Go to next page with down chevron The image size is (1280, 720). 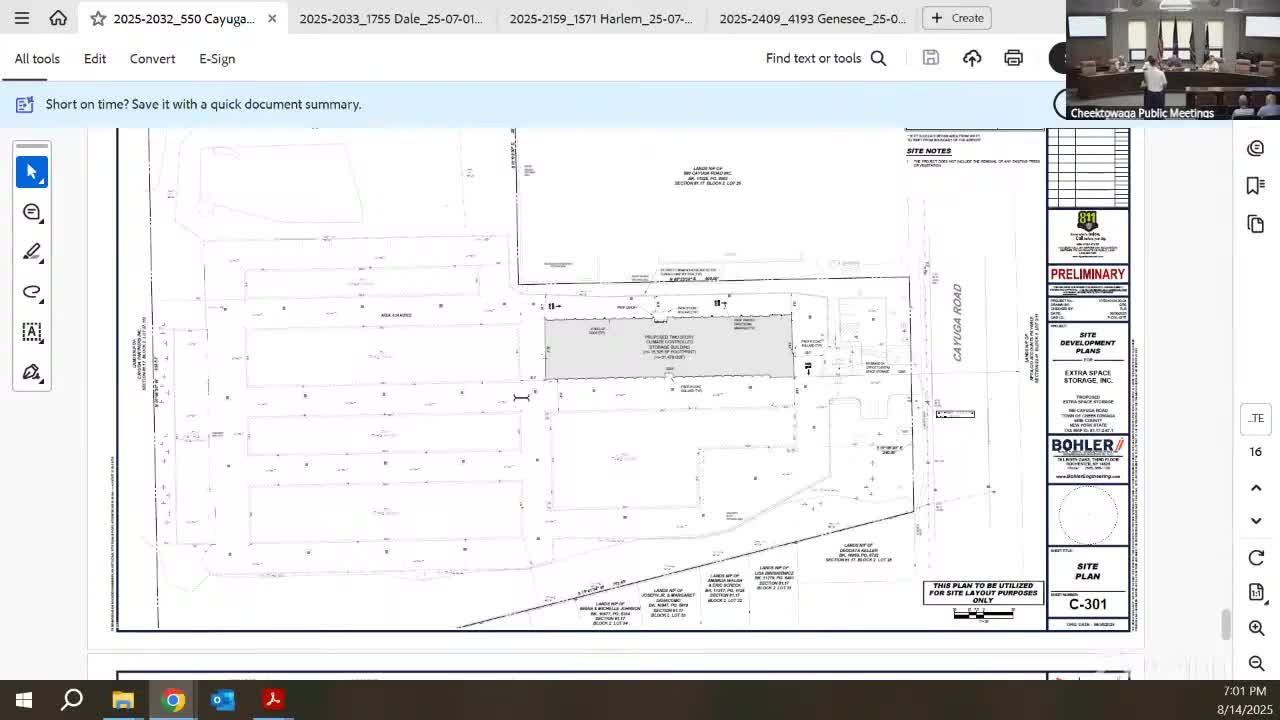tap(1256, 521)
